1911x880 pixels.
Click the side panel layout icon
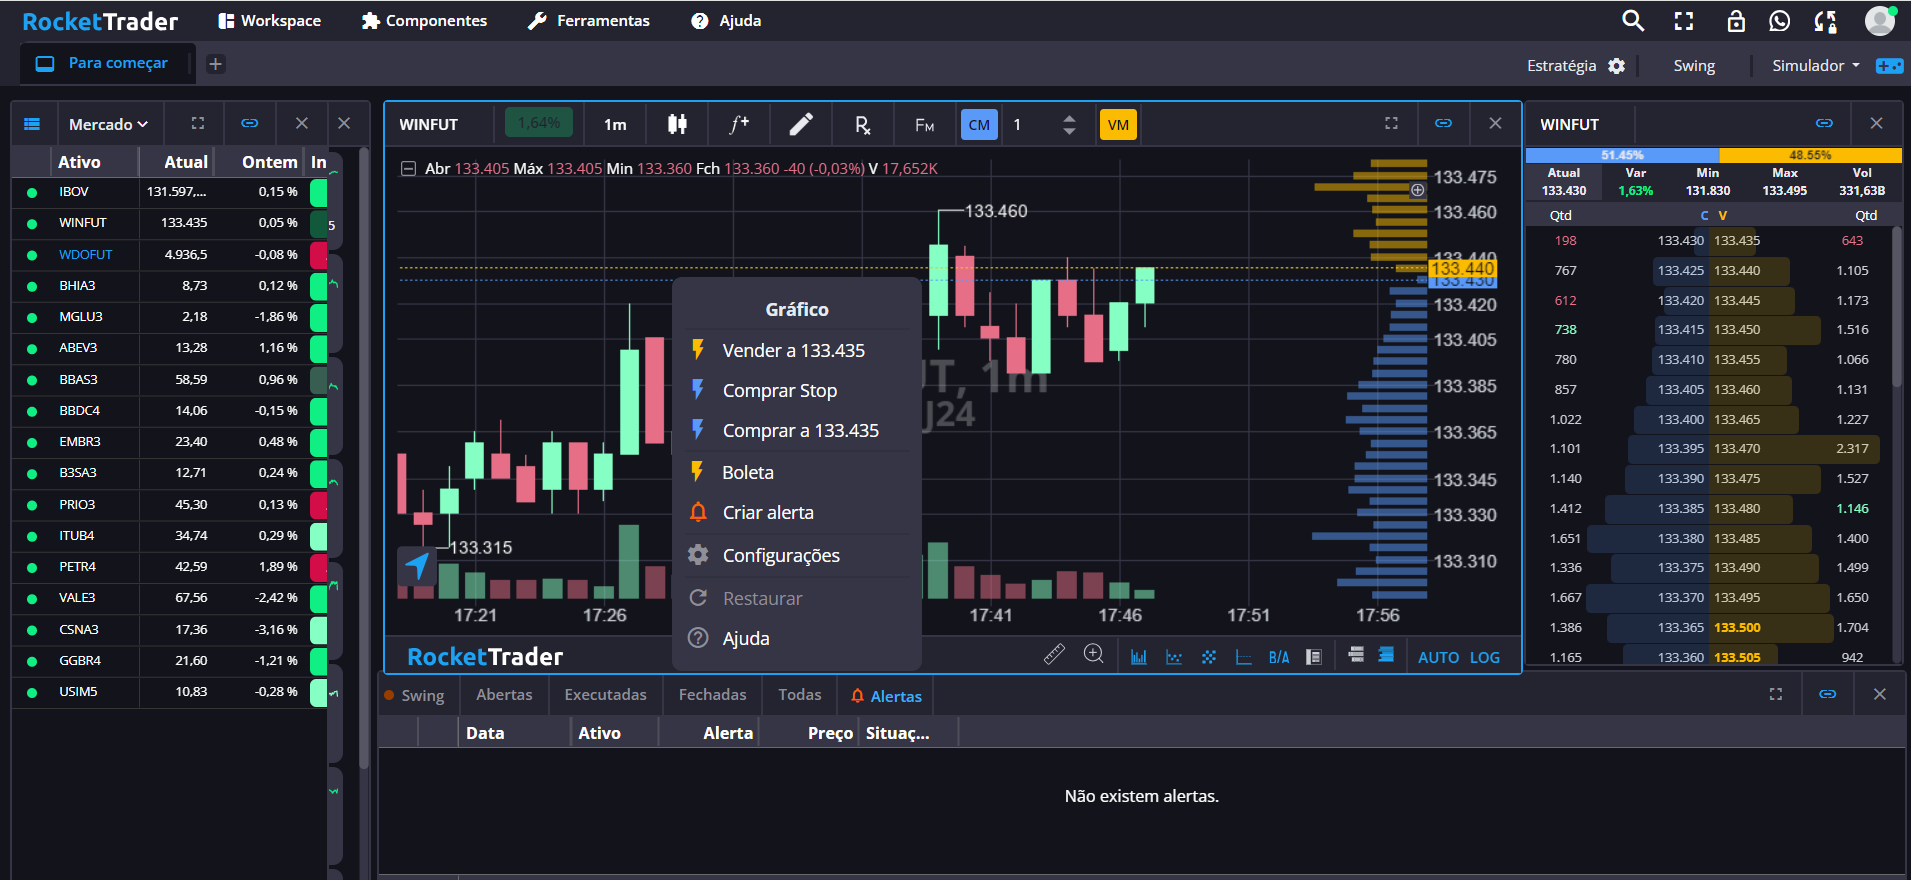tap(1314, 657)
